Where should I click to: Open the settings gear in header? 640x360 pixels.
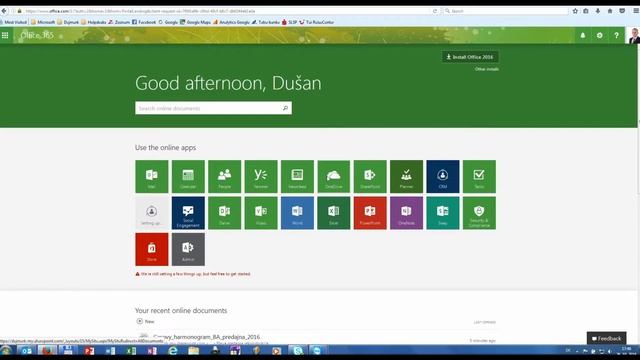(x=600, y=36)
